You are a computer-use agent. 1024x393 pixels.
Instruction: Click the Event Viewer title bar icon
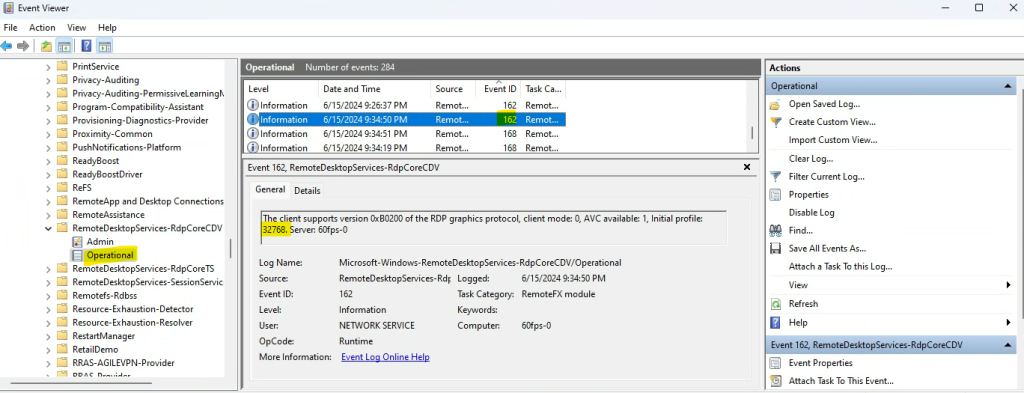[x=9, y=8]
